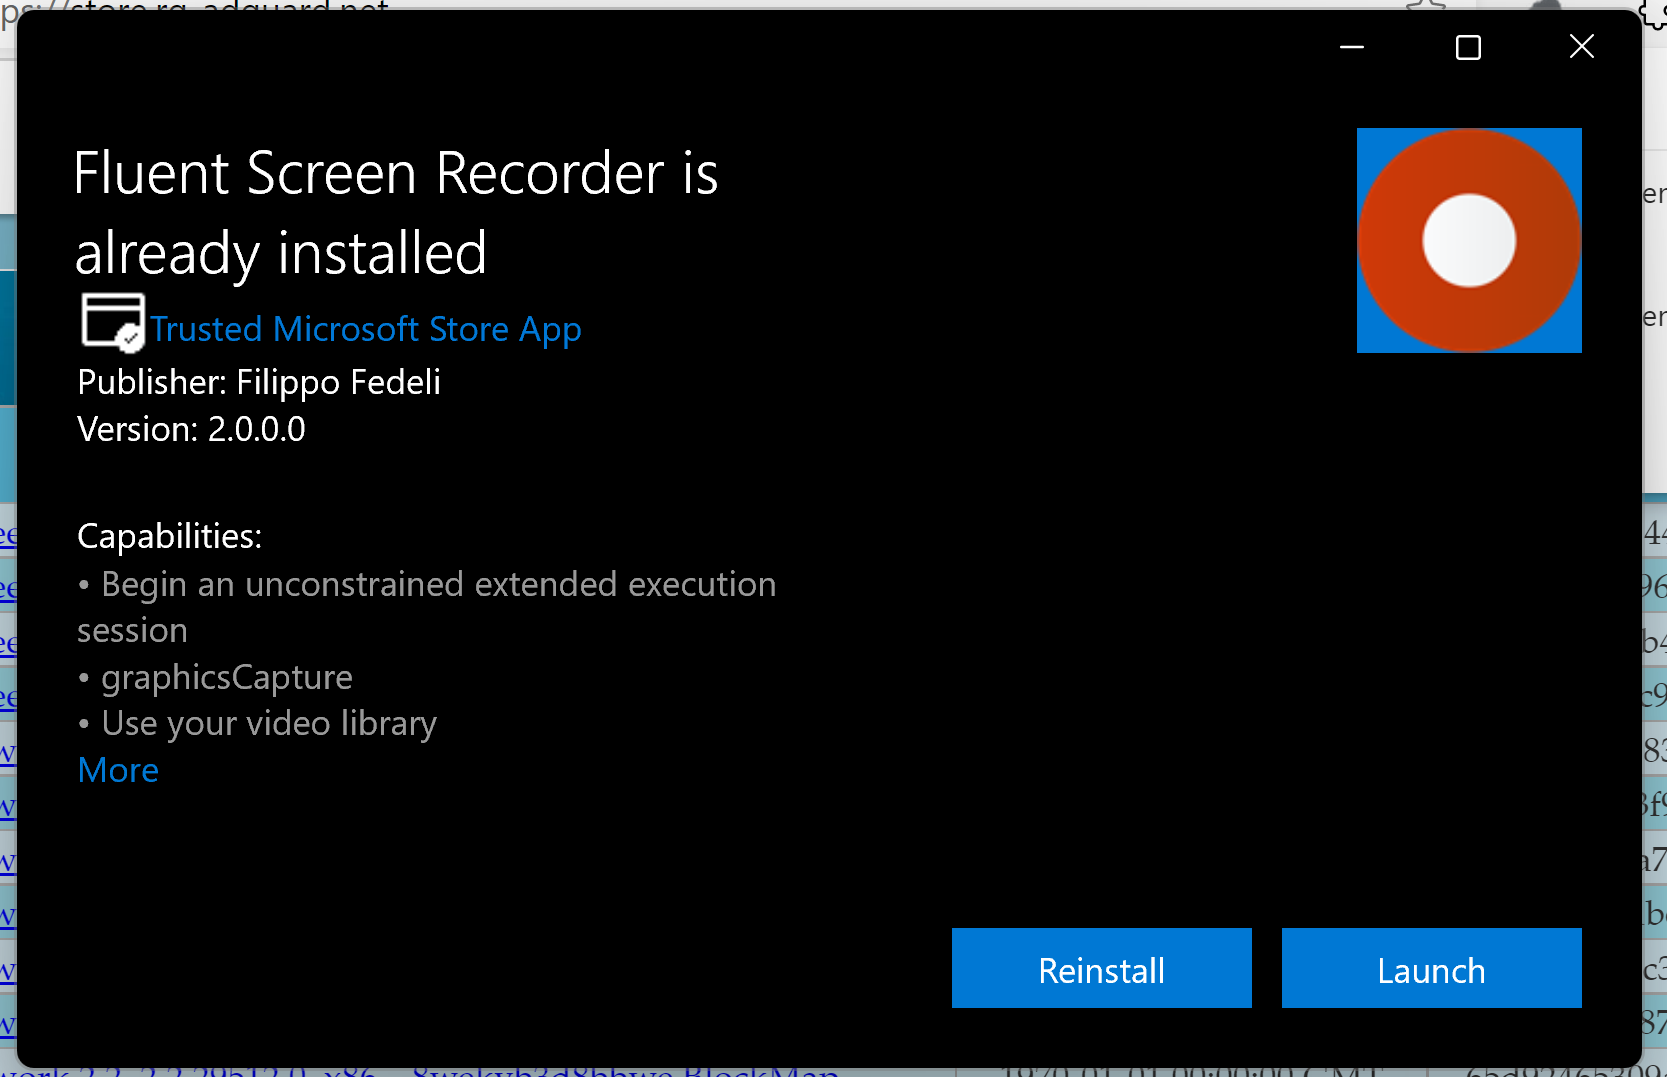The height and width of the screenshot is (1077, 1667).
Task: Click the Fluent Screen Recorder already installed title
Action: tap(396, 212)
